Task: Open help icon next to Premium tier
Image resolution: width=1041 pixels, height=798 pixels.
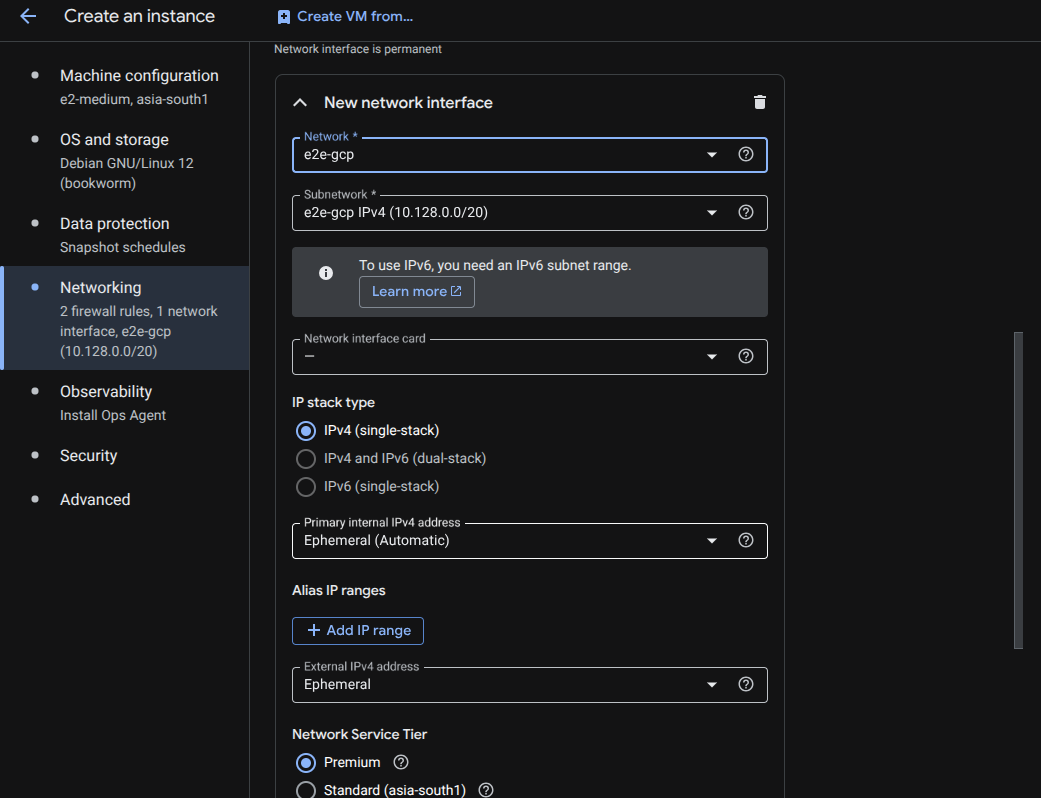Action: click(x=400, y=762)
